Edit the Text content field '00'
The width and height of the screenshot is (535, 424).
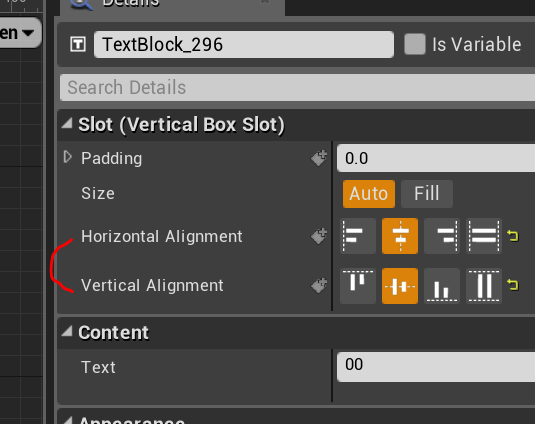click(x=436, y=367)
